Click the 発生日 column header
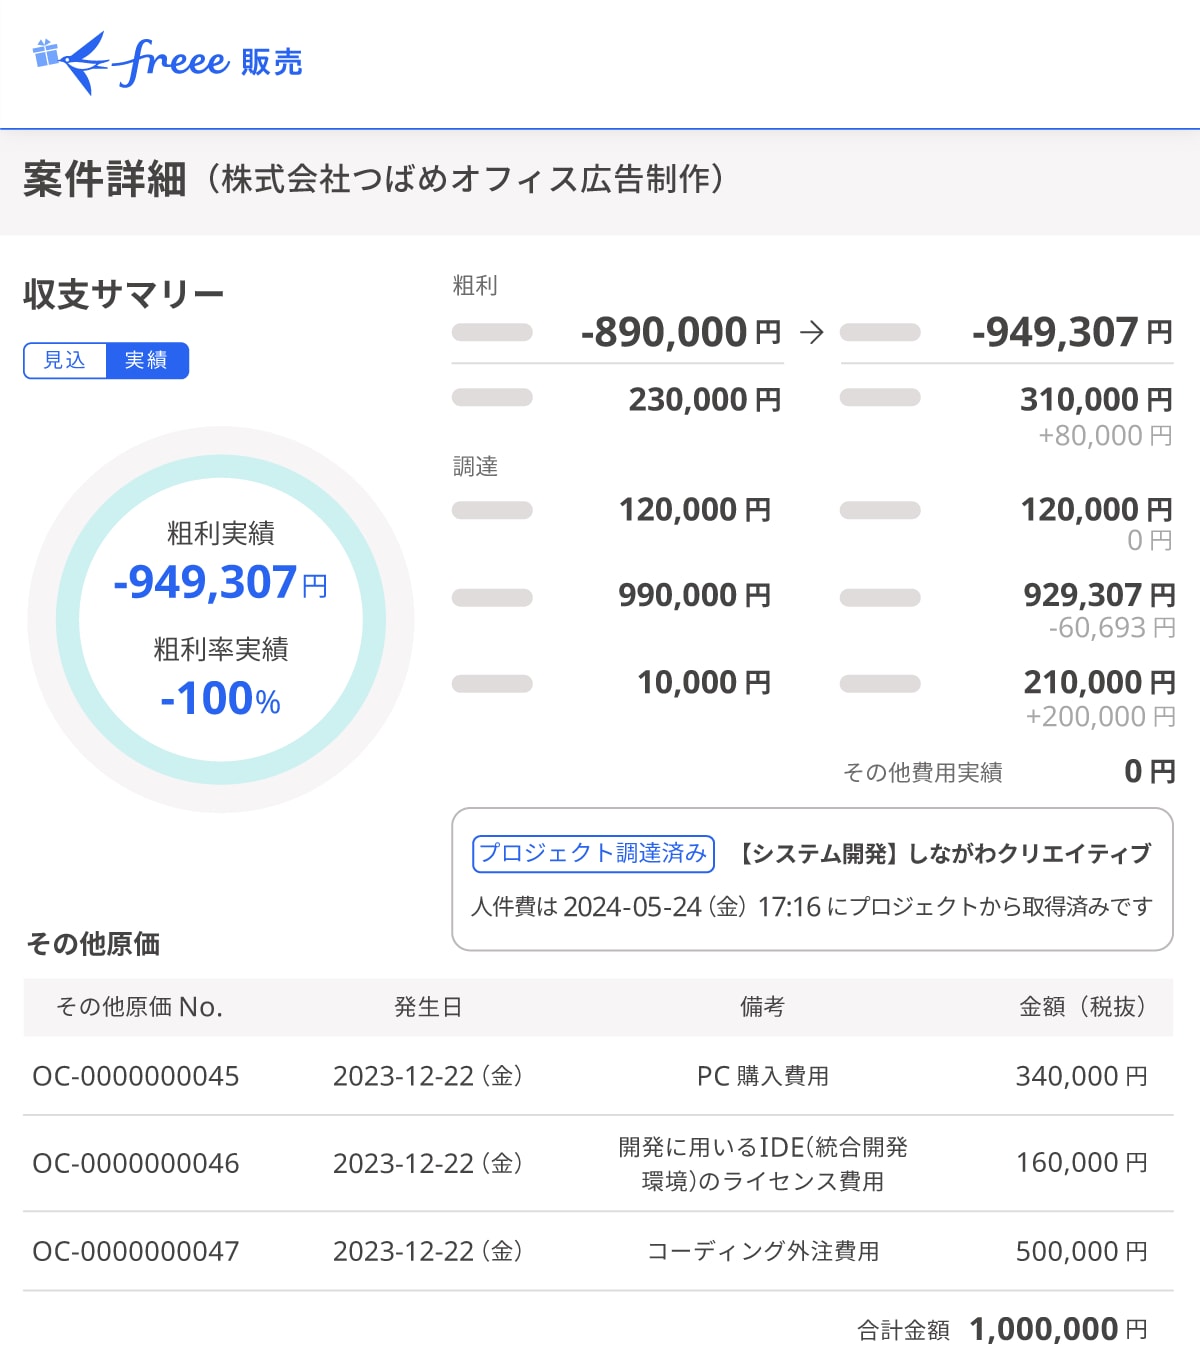1200x1370 pixels. [x=428, y=1007]
